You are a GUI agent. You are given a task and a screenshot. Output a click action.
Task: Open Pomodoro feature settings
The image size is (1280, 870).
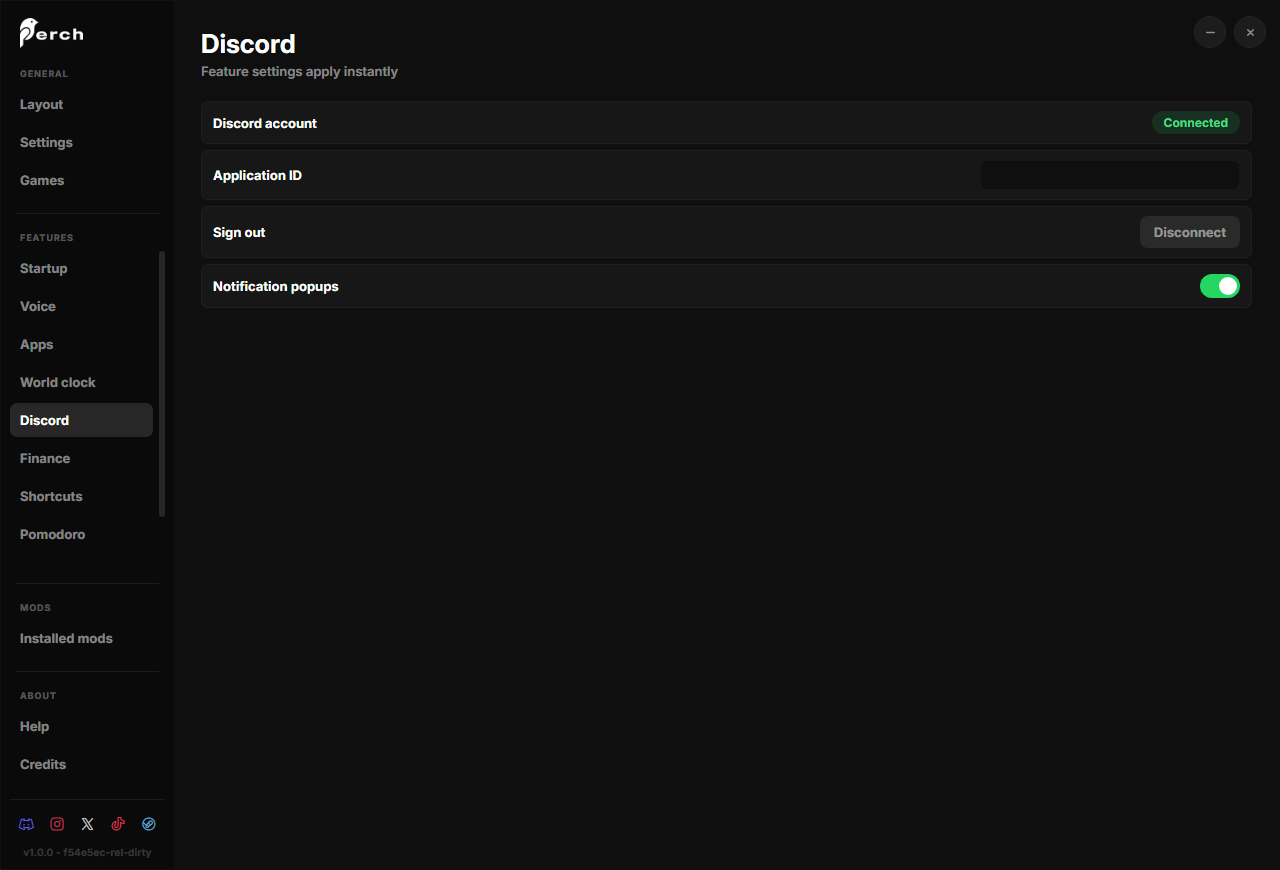[x=81, y=534]
